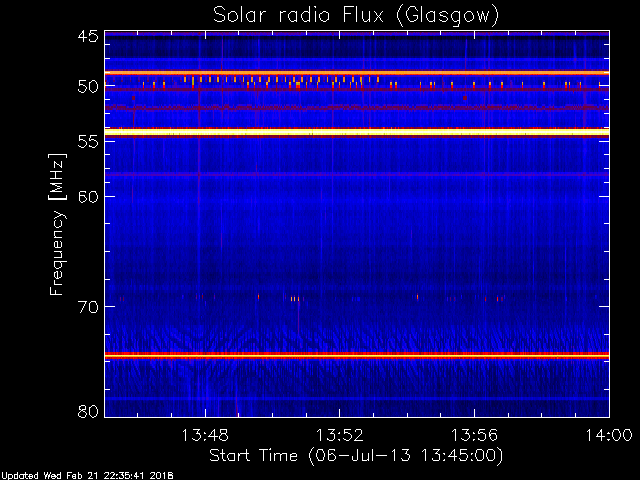
Task: Click the '80' frequency axis label
Action: tap(88, 411)
